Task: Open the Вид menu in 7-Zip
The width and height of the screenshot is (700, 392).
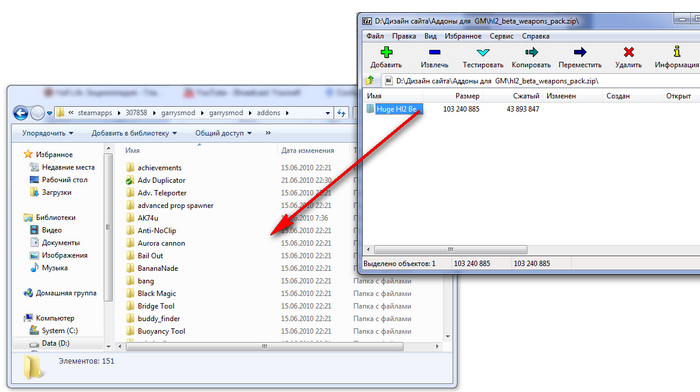Action: point(430,36)
